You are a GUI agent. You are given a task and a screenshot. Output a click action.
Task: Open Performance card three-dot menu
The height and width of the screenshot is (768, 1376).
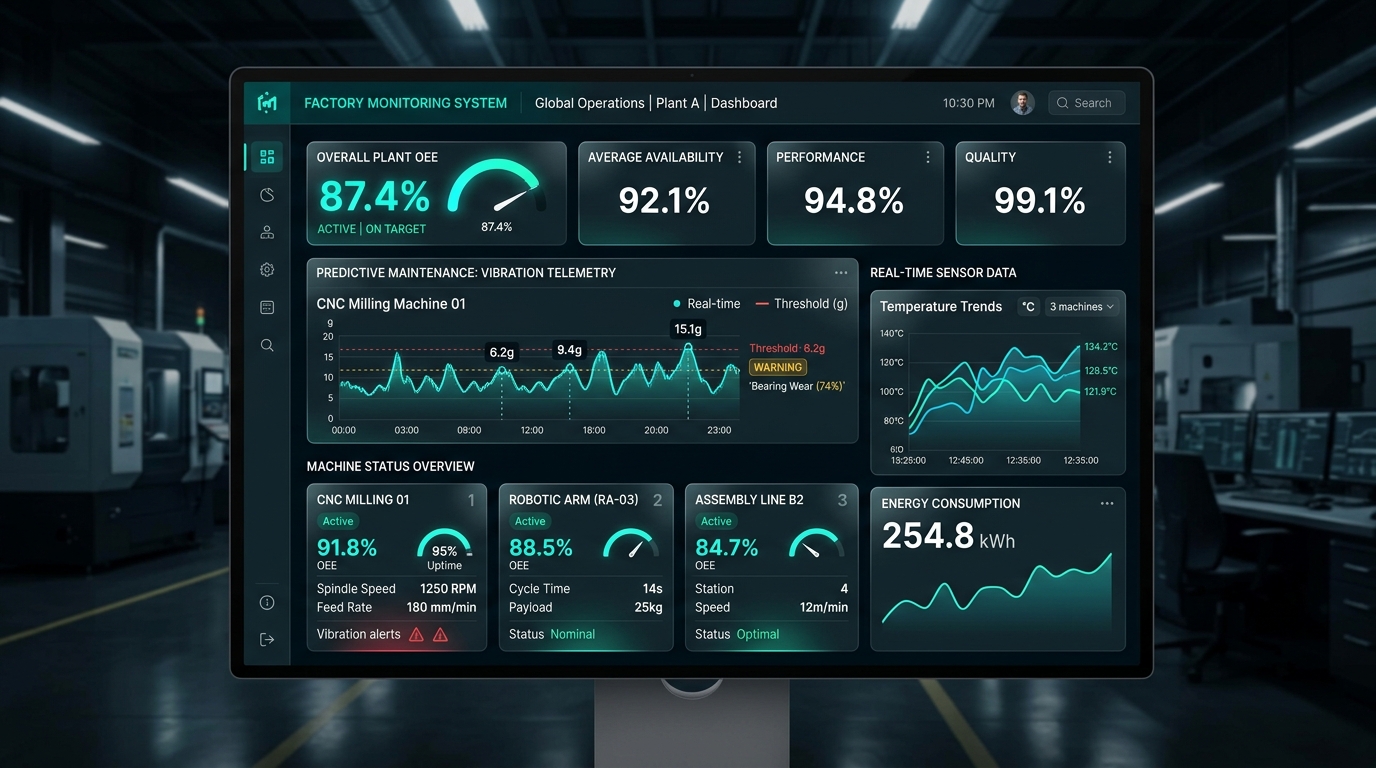tap(928, 157)
